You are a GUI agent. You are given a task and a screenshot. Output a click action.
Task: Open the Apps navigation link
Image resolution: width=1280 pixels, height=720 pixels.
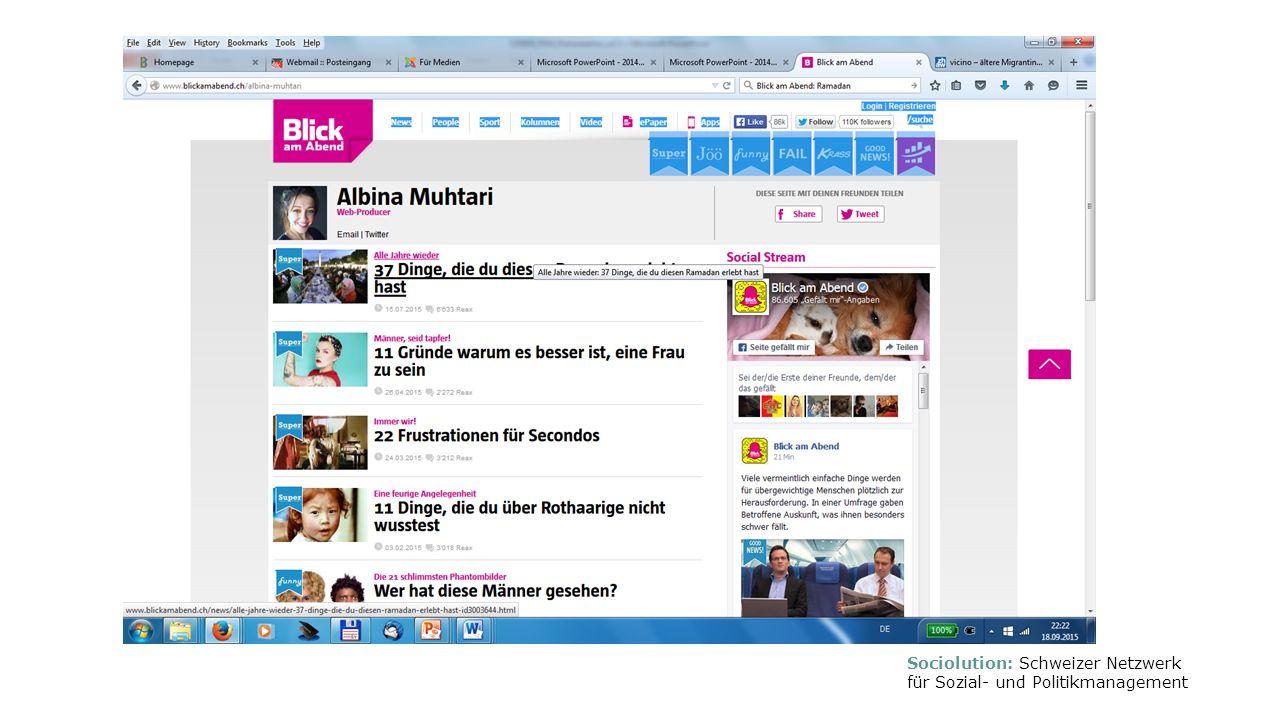click(x=704, y=122)
